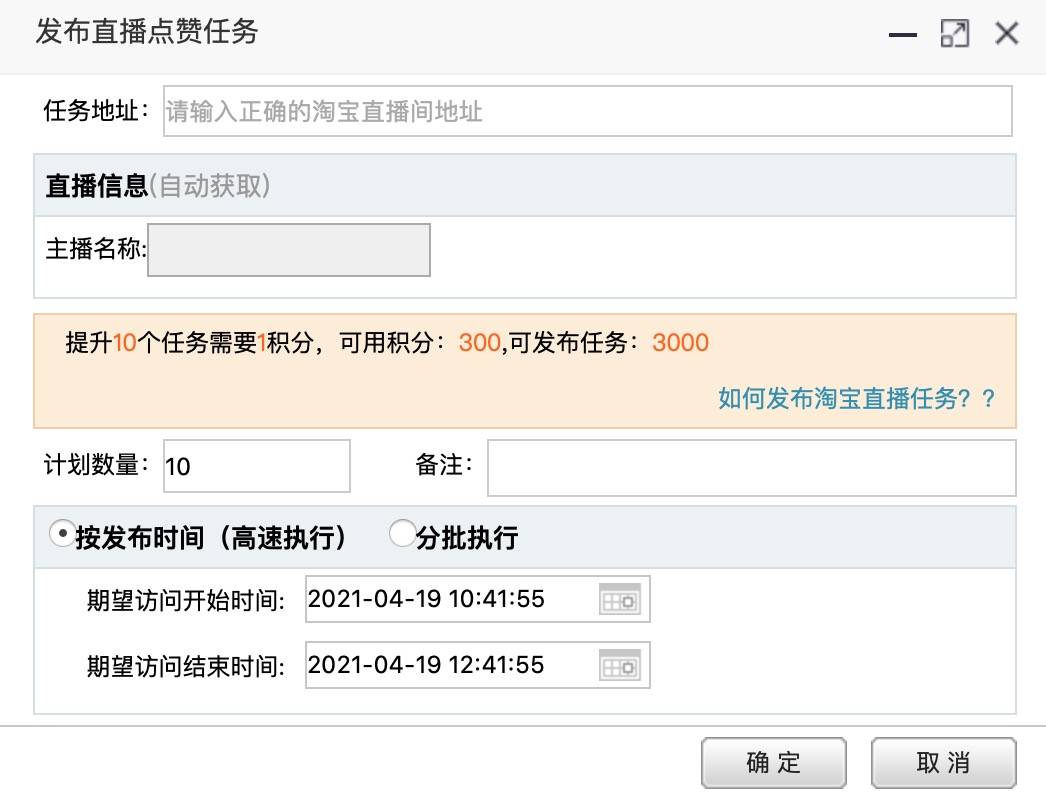
Task: Click the 取消 button
Action: click(x=944, y=763)
